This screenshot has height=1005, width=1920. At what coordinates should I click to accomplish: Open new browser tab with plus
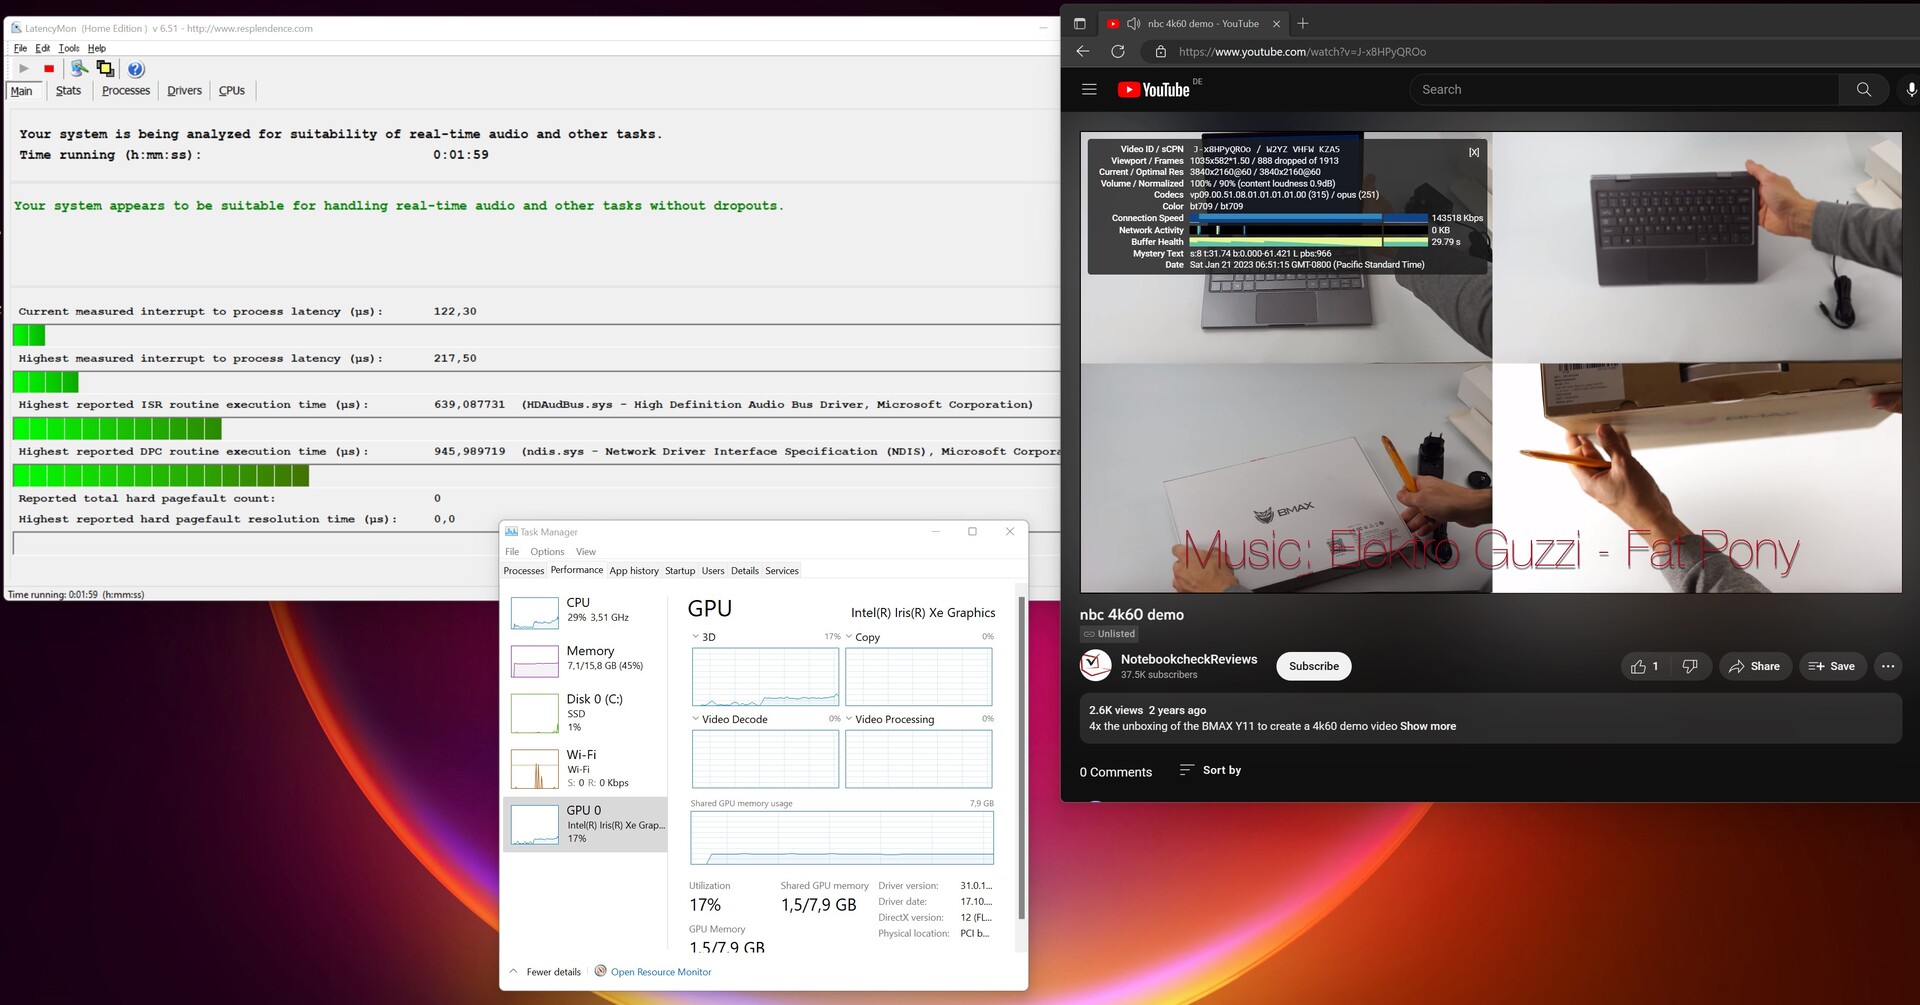pyautogui.click(x=1302, y=23)
